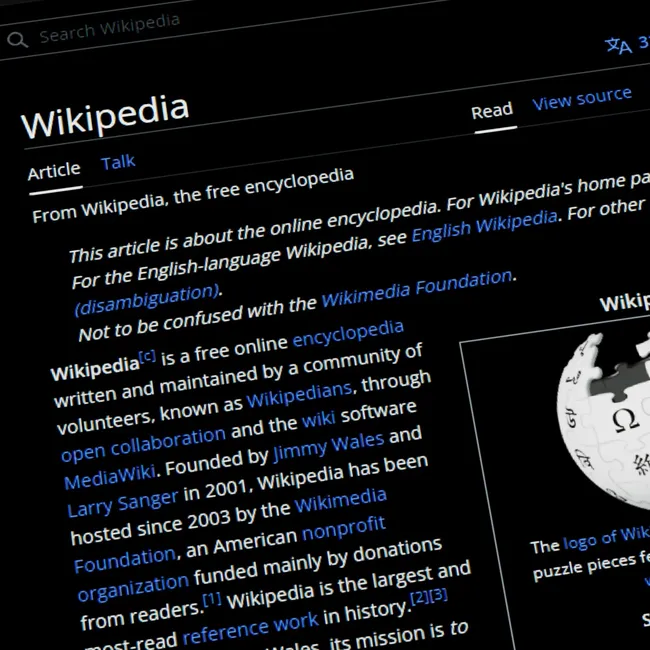This screenshot has height=650, width=650.
Task: Click the superscript note [c]
Action: [148, 357]
